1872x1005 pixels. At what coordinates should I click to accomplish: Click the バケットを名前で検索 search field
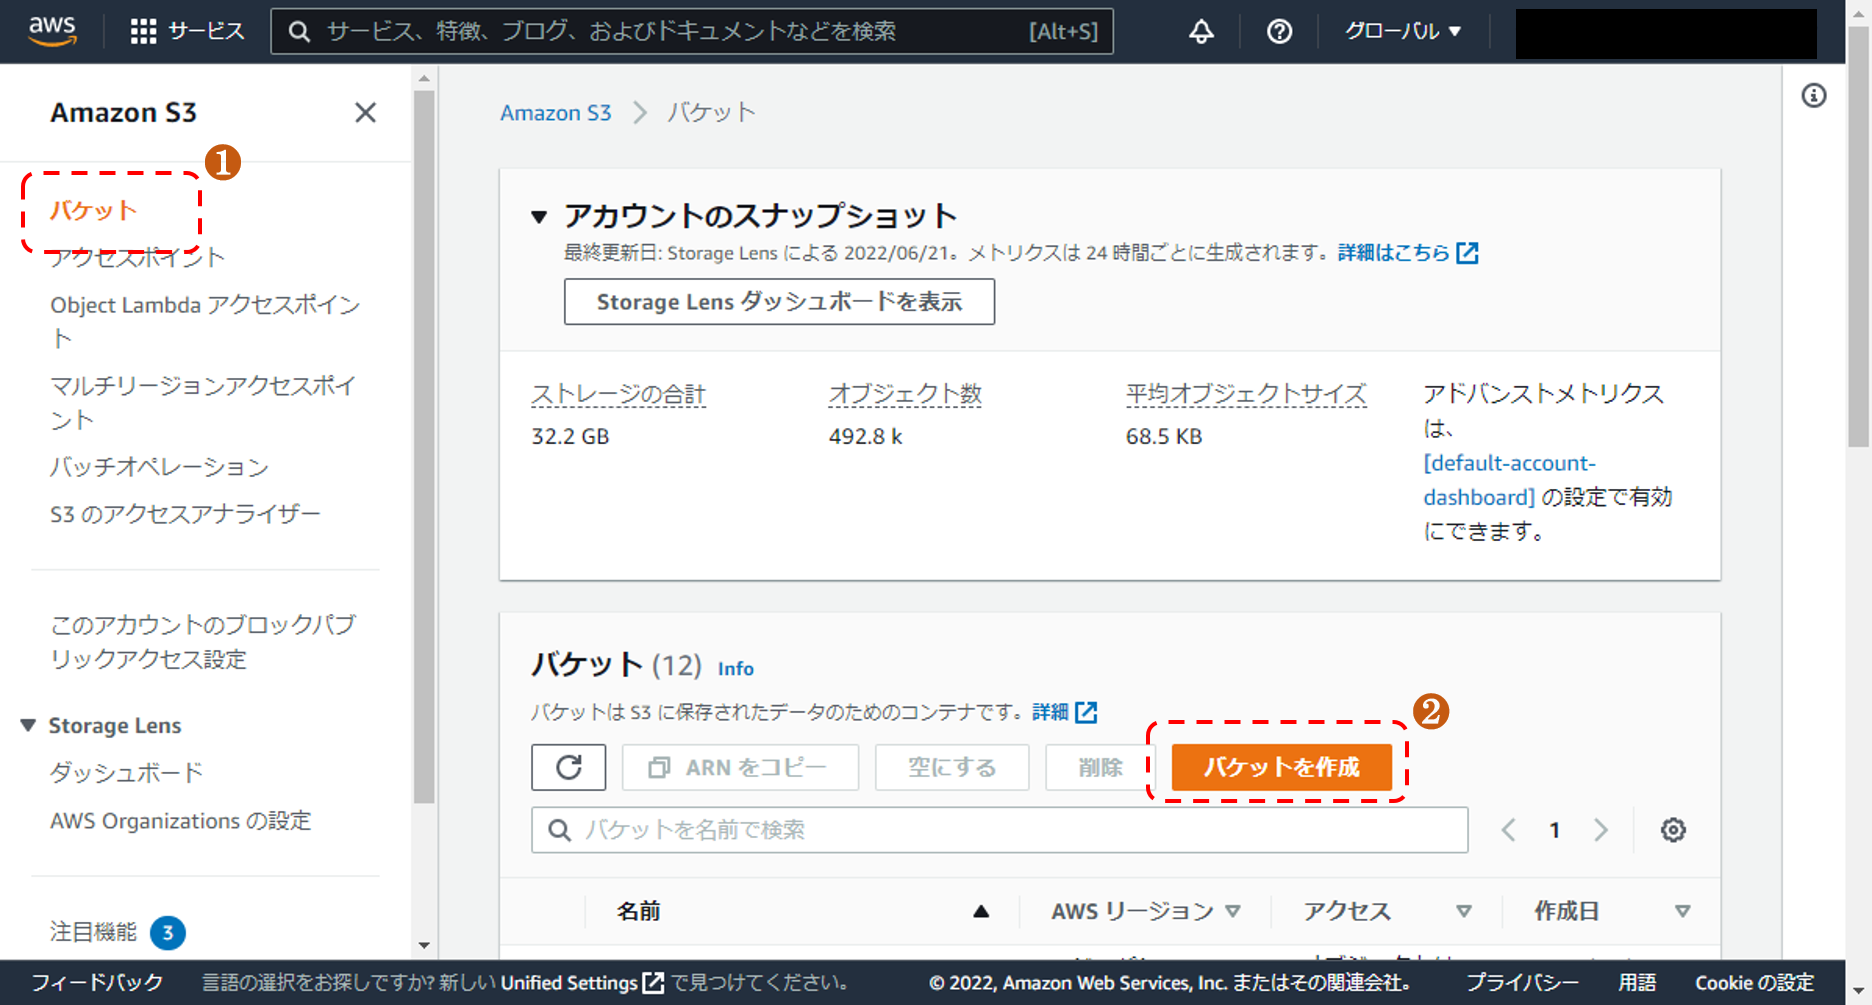(1000, 830)
